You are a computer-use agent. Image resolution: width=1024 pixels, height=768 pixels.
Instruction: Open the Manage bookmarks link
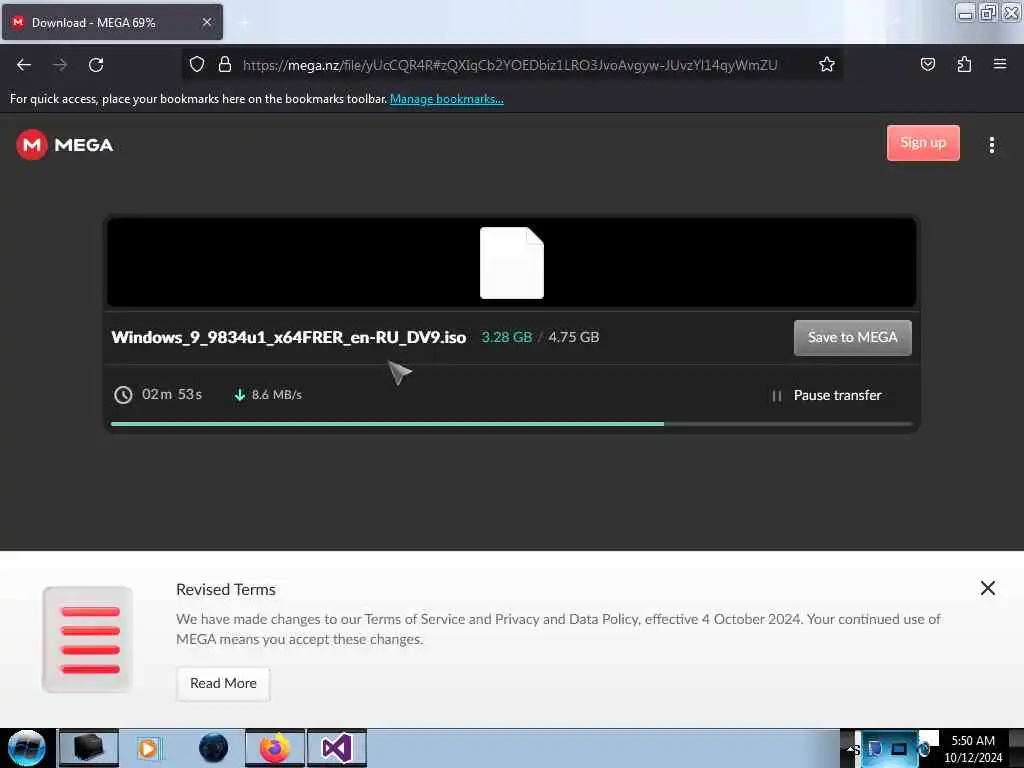(447, 99)
